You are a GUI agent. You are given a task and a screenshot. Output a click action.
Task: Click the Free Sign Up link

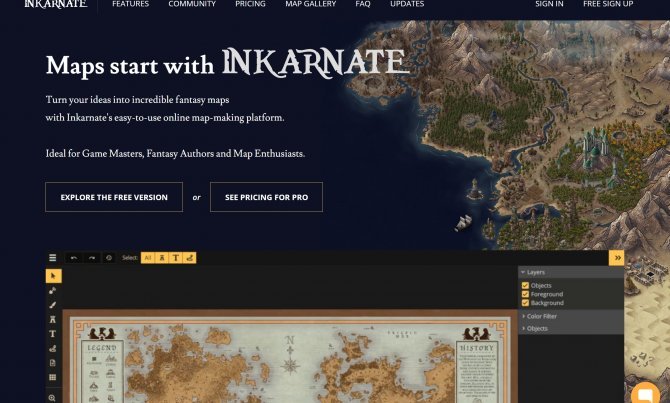[608, 4]
